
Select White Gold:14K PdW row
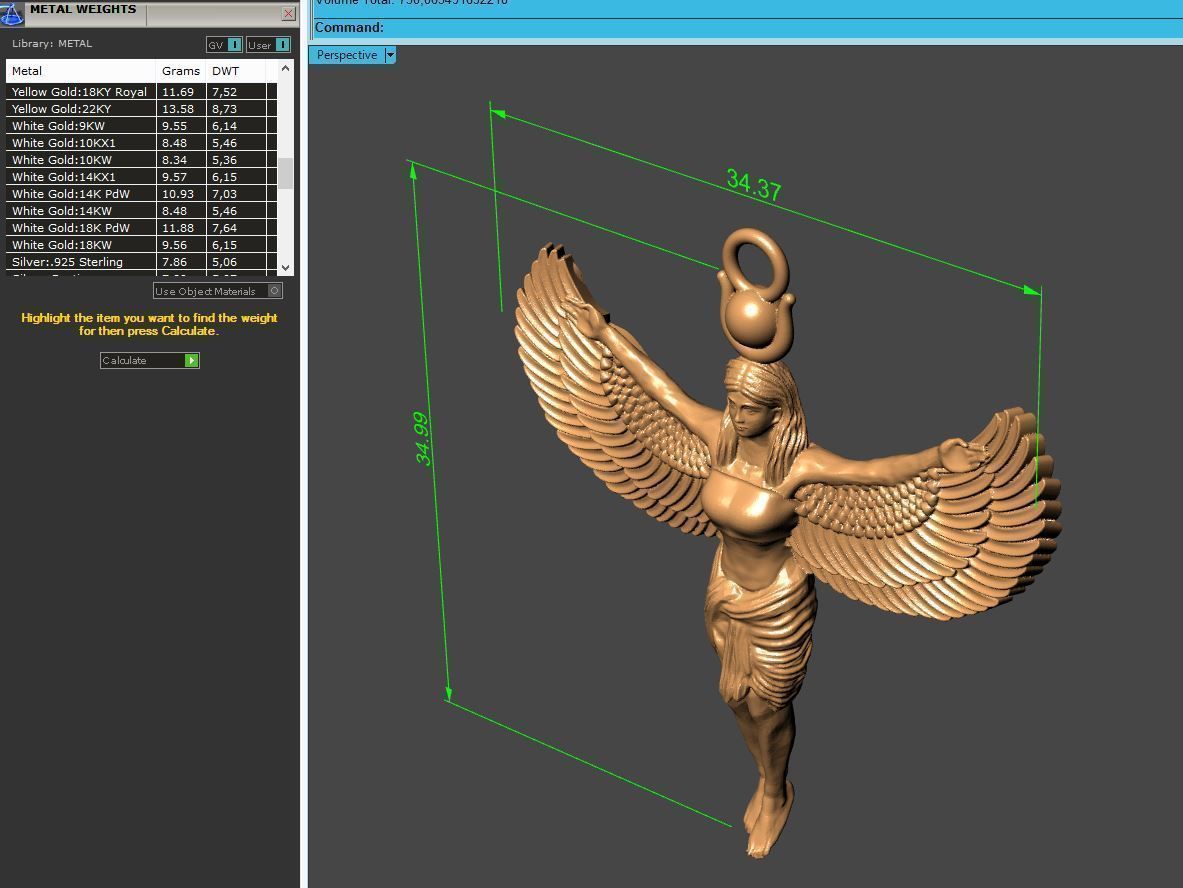click(141, 194)
